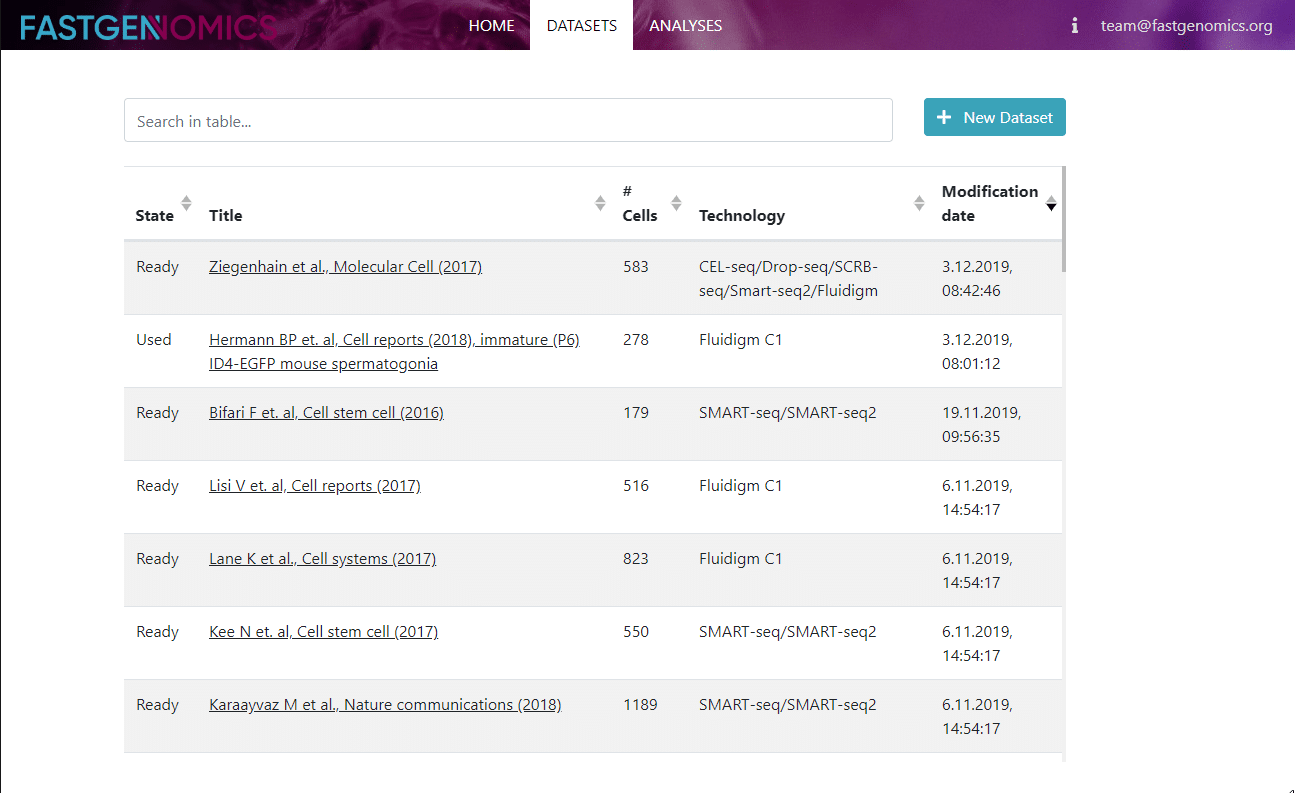The image size is (1295, 793).
Task: Click the plus icon on New Dataset
Action: click(943, 118)
